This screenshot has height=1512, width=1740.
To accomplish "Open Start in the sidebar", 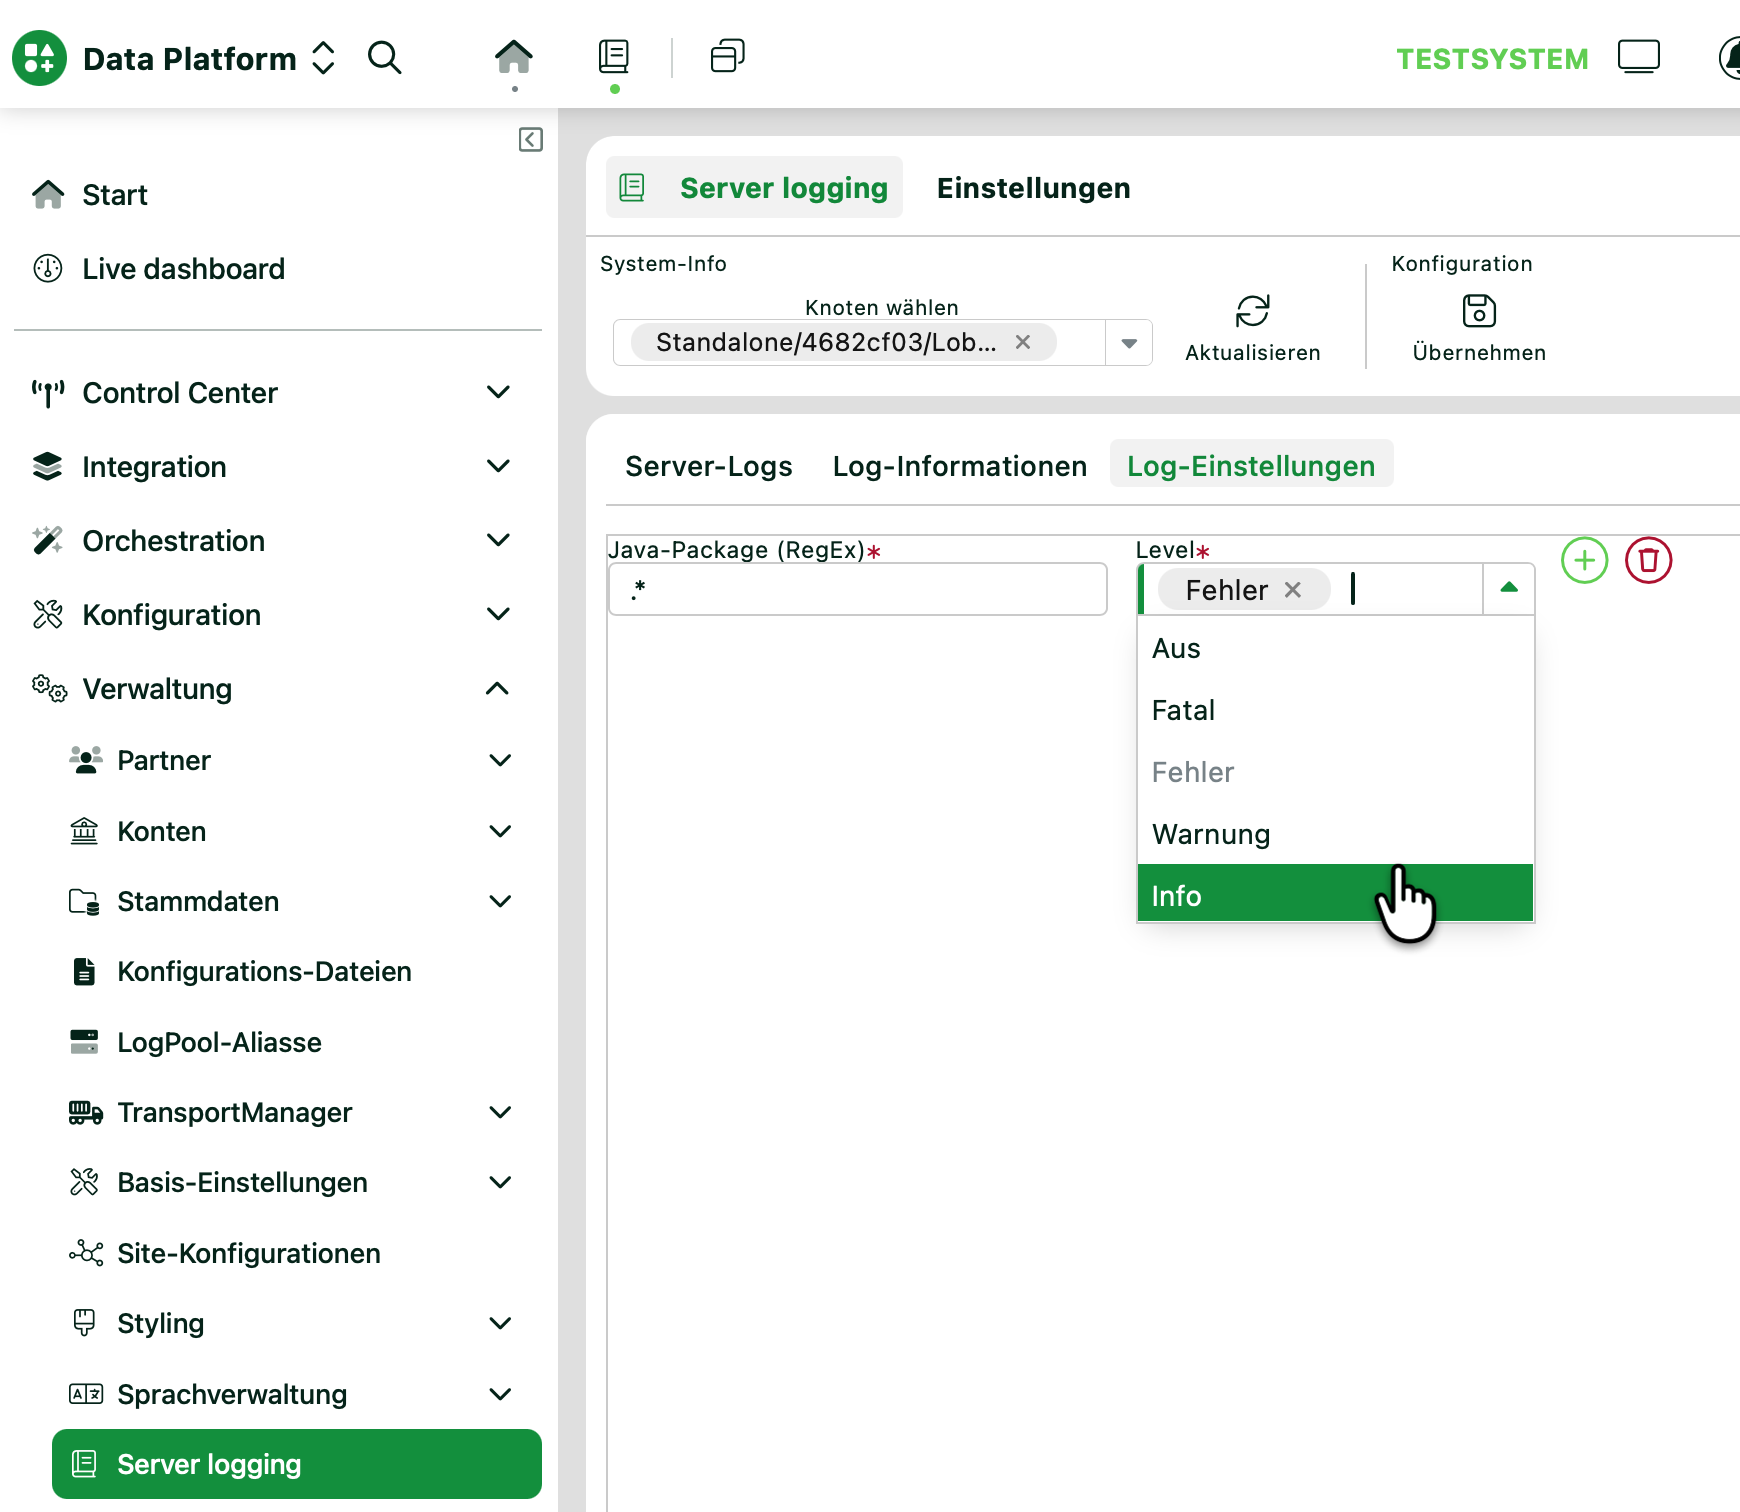I will (x=115, y=194).
